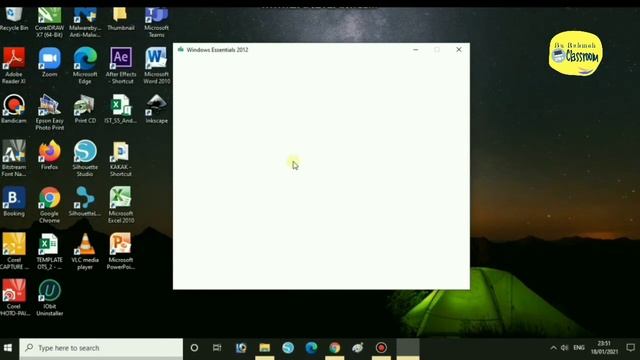Screen dimensions: 640x360
Task: Launch Booking desktop shortcut
Action: point(14,201)
